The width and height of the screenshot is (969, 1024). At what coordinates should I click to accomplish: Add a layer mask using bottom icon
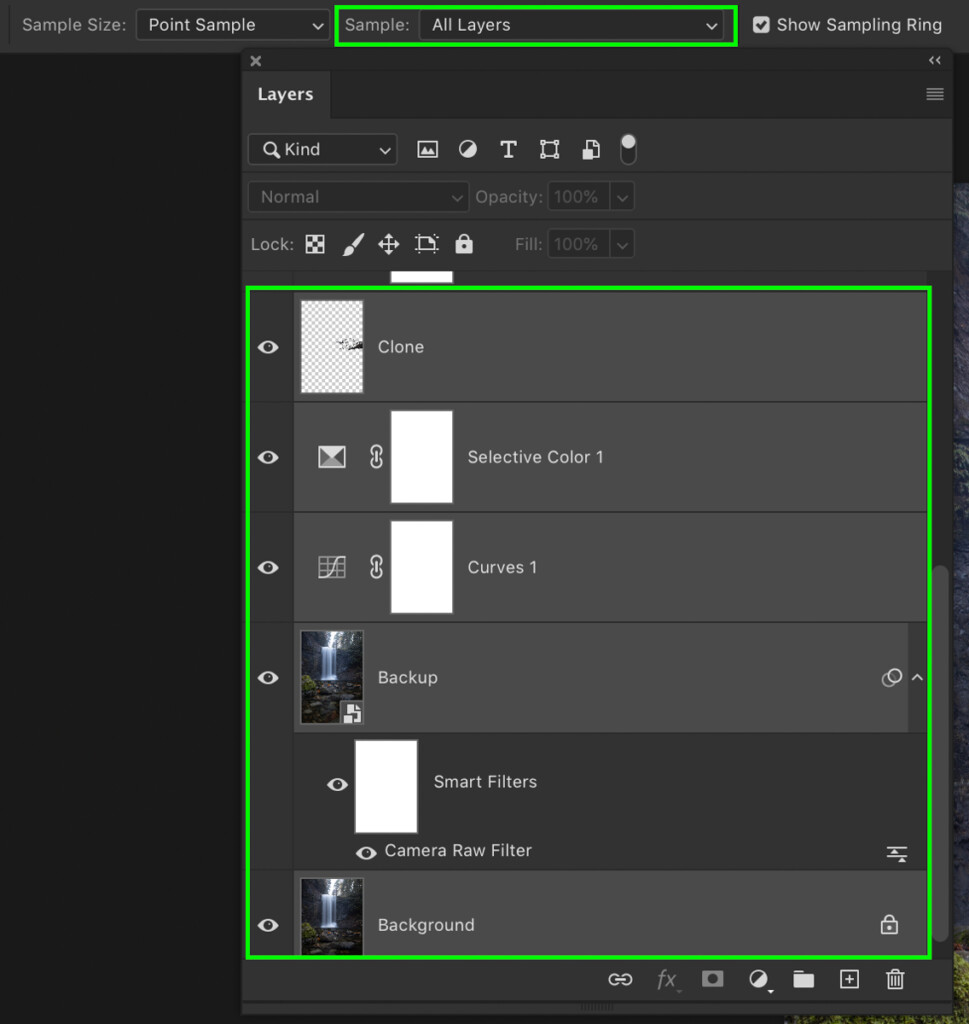tap(712, 979)
